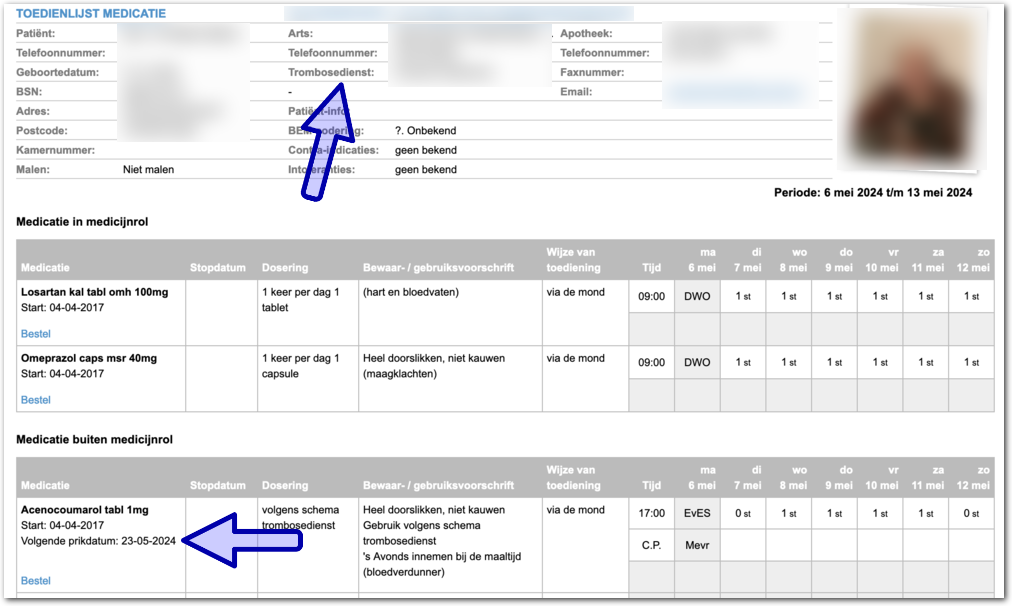
Task: Select the Omeprazol caps msr 40mg name
Action: tap(89, 358)
